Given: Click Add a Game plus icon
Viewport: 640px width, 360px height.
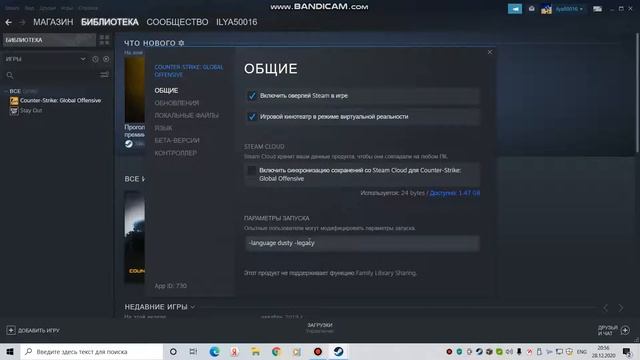Looking at the screenshot, I should coord(11,330).
